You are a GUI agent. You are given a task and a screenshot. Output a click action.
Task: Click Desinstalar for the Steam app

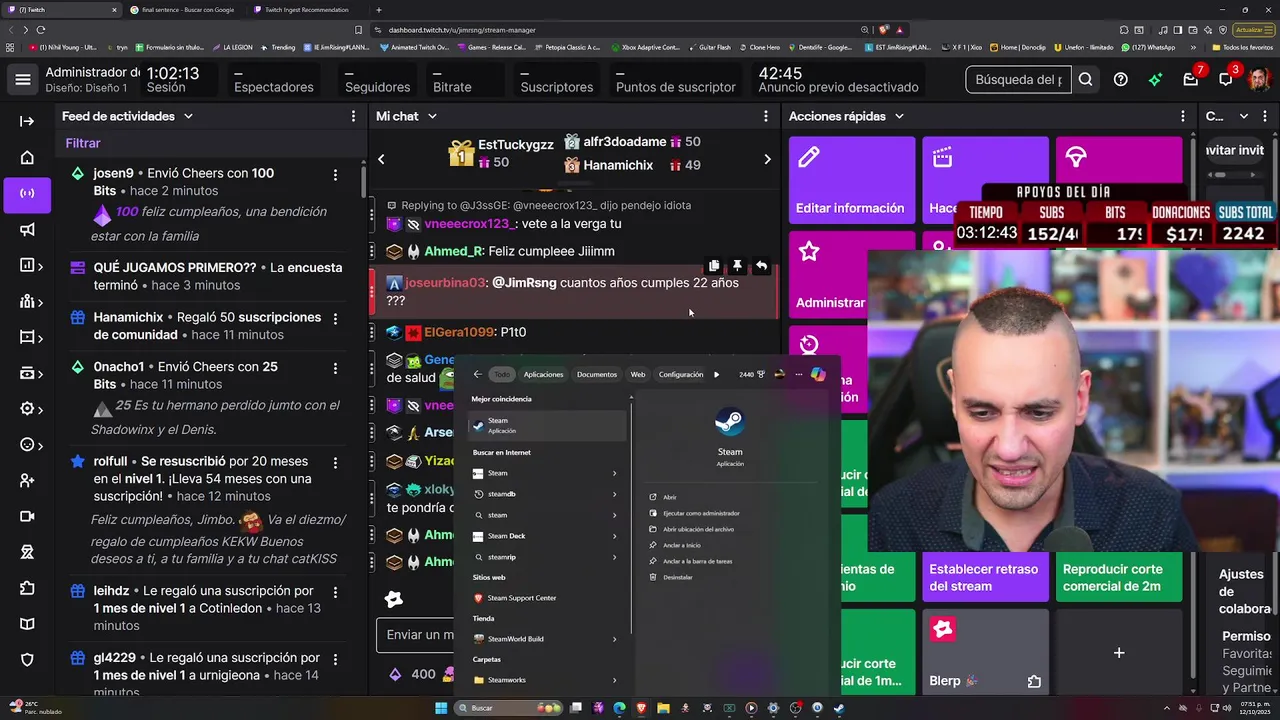[x=677, y=577]
